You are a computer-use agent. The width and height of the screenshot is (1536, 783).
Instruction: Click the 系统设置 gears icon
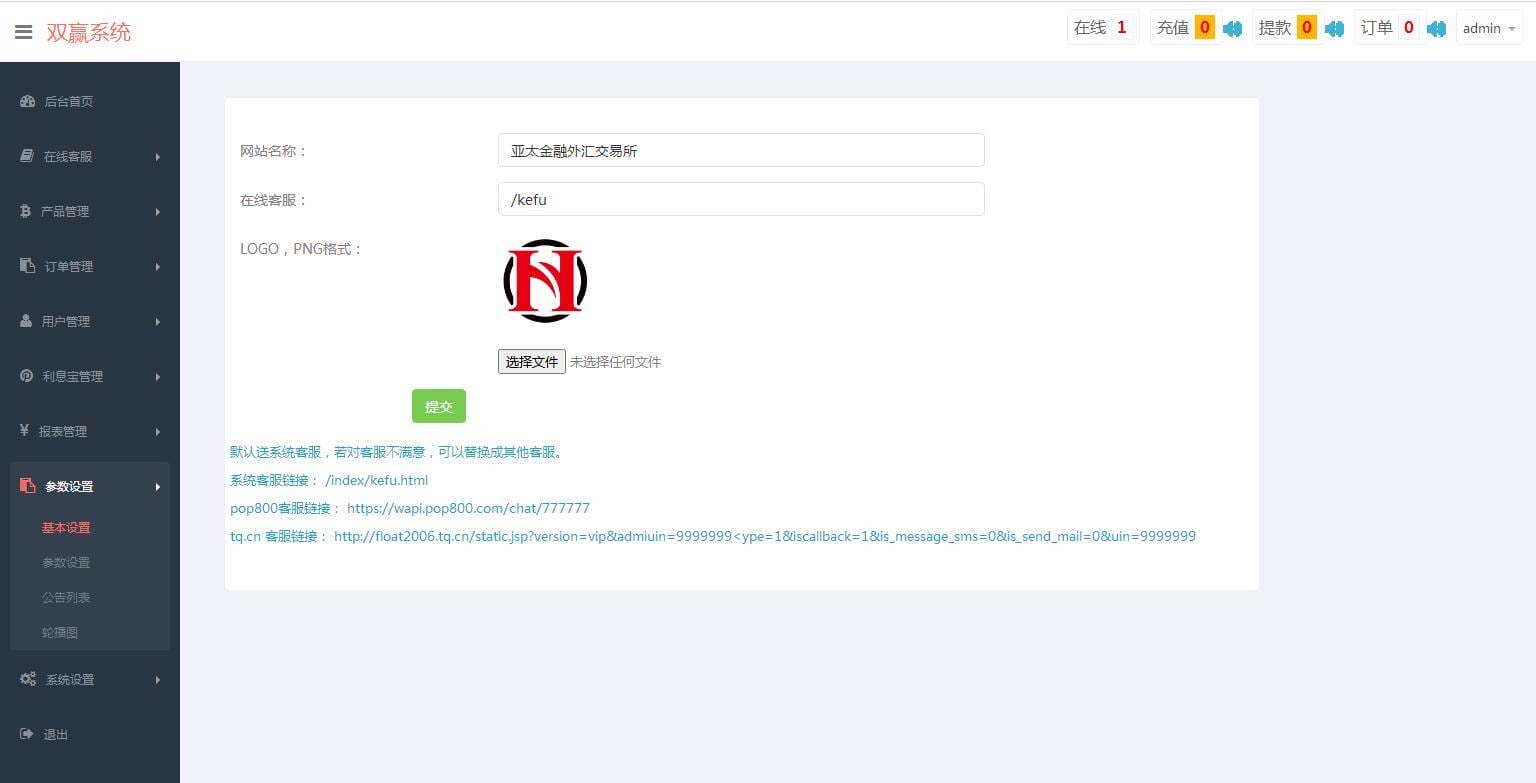tap(27, 679)
